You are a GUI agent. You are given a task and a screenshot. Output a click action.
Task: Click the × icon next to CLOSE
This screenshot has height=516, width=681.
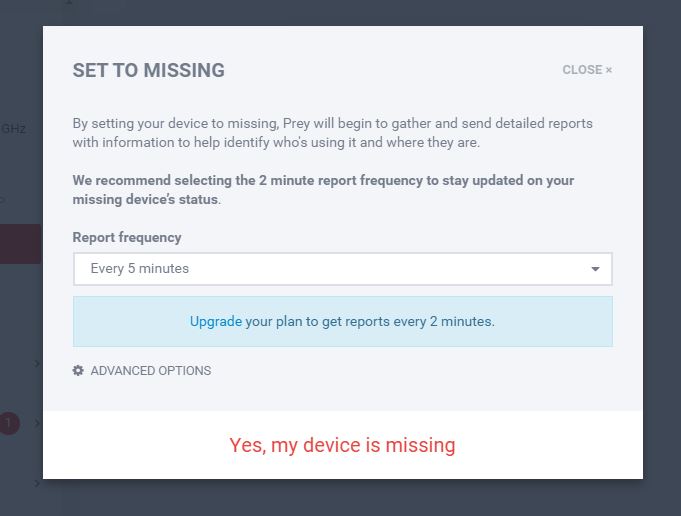[x=609, y=70]
